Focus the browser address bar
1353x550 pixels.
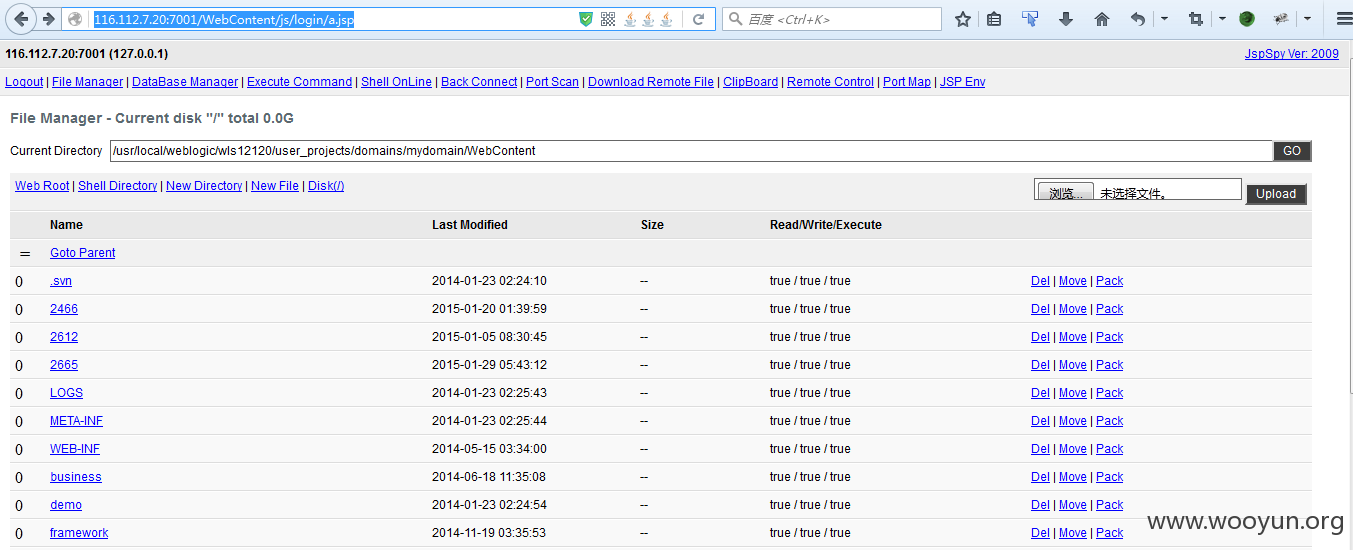333,19
